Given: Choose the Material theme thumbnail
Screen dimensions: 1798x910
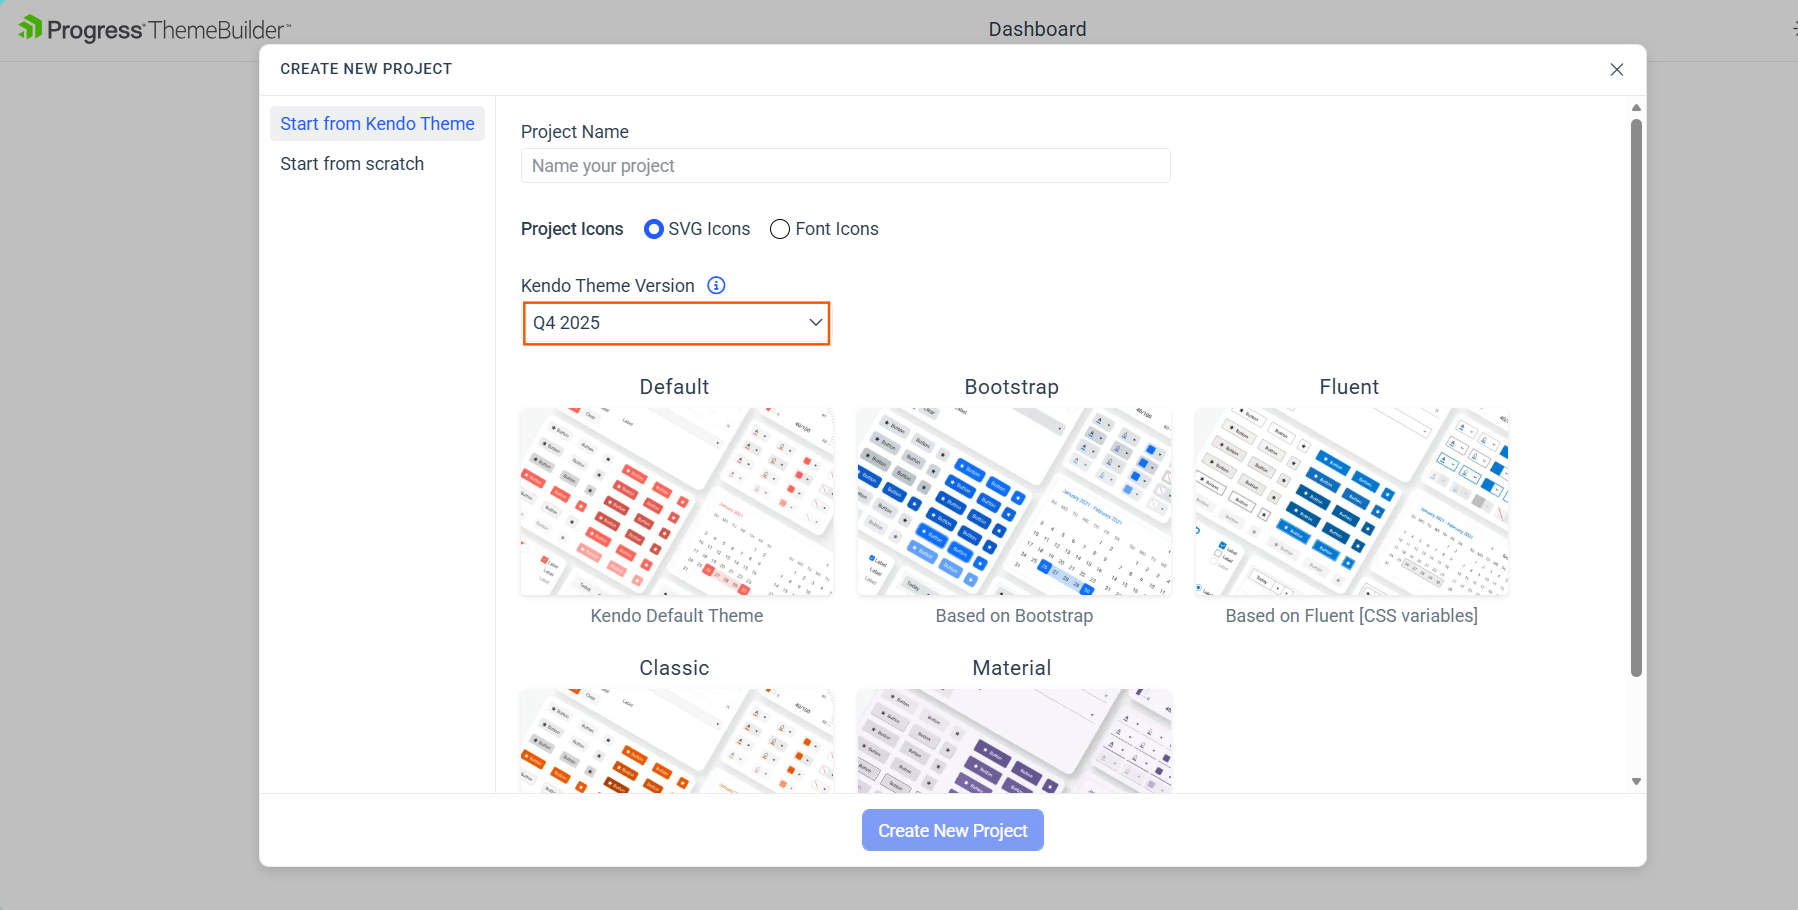Looking at the screenshot, I should tap(1014, 741).
